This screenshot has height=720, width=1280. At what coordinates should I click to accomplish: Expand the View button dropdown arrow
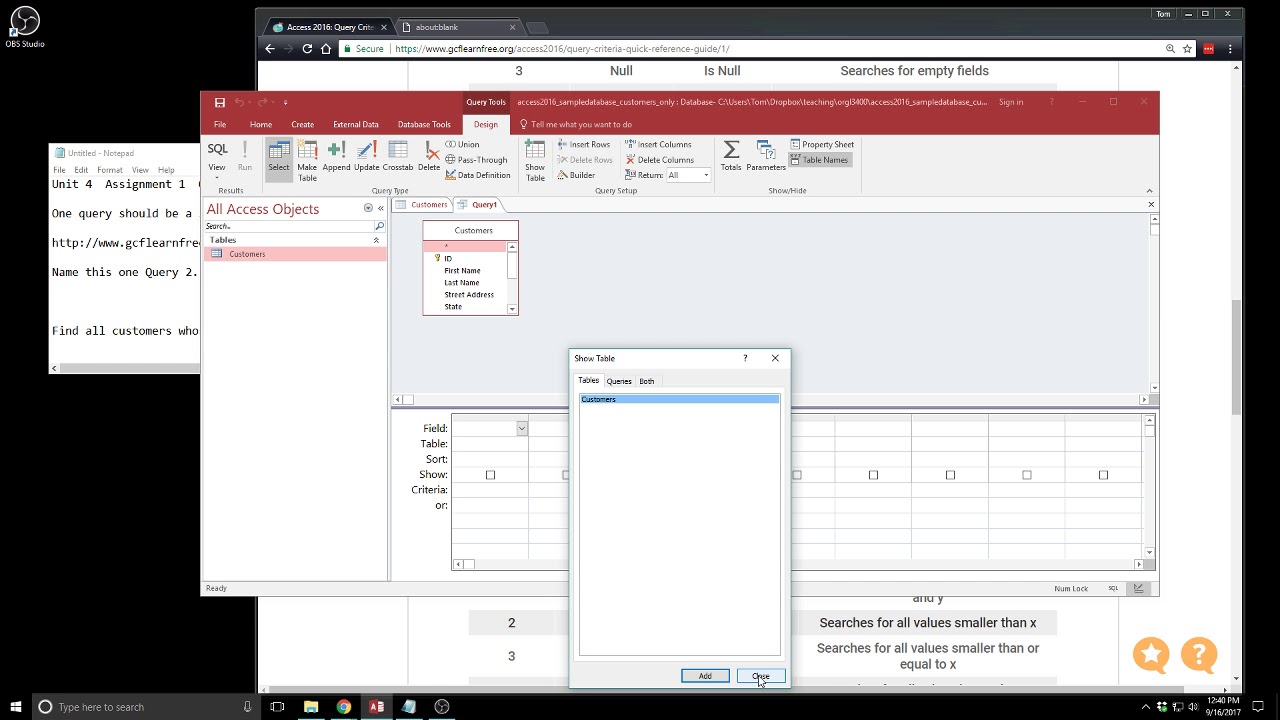click(x=217, y=178)
